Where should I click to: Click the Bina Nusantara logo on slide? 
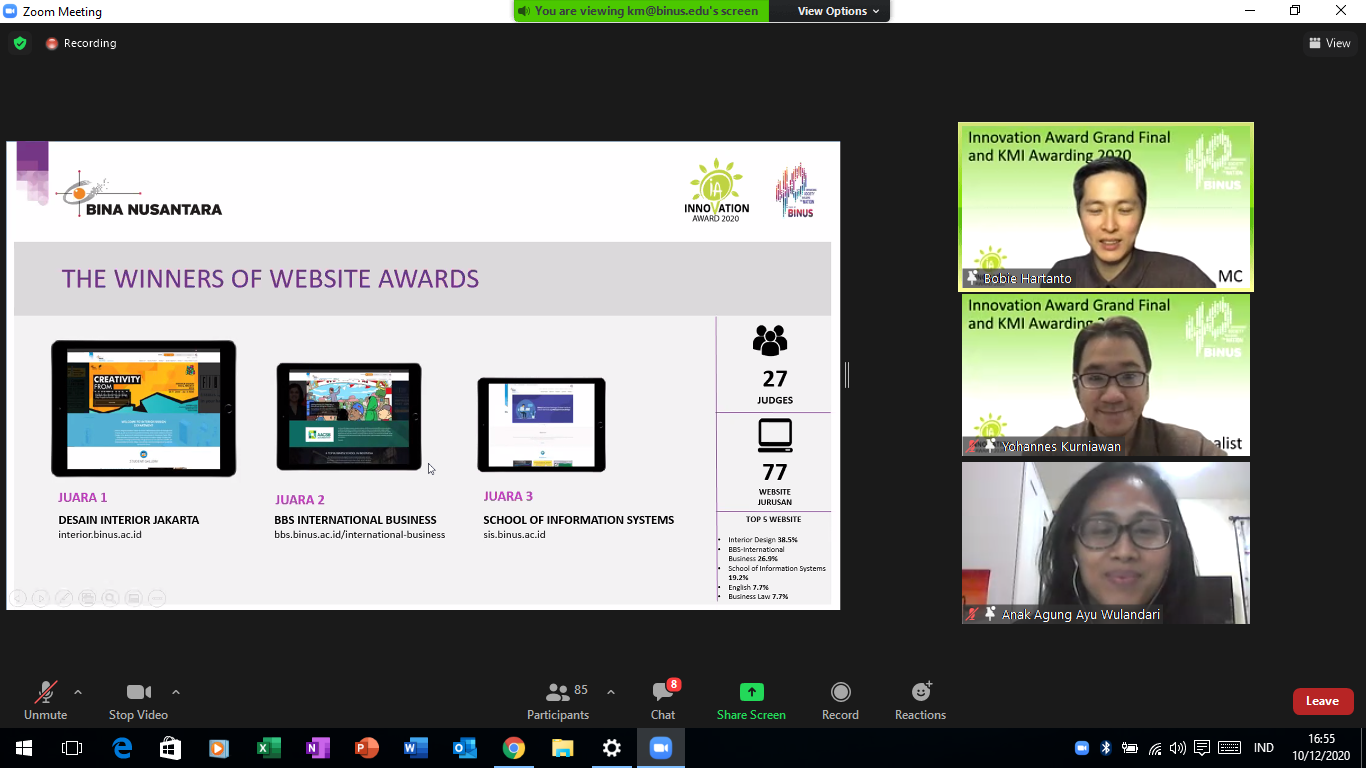[x=139, y=194]
